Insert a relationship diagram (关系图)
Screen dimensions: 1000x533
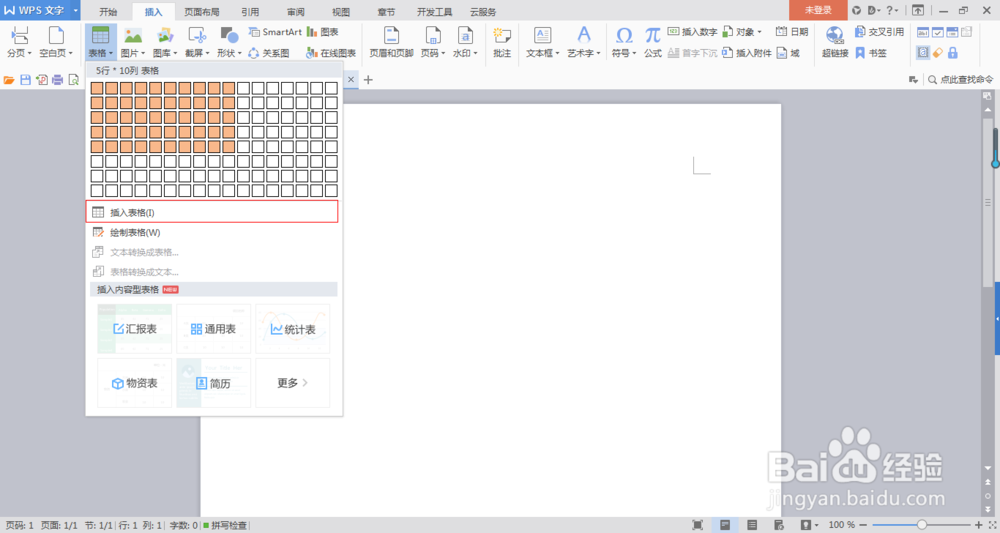(268, 53)
